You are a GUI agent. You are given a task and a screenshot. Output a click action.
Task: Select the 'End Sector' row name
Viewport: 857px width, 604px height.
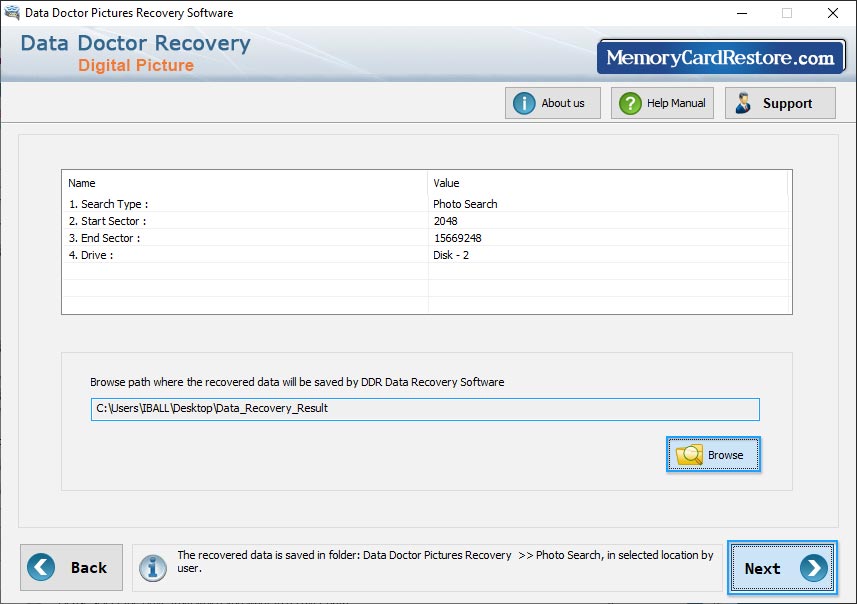[104, 238]
